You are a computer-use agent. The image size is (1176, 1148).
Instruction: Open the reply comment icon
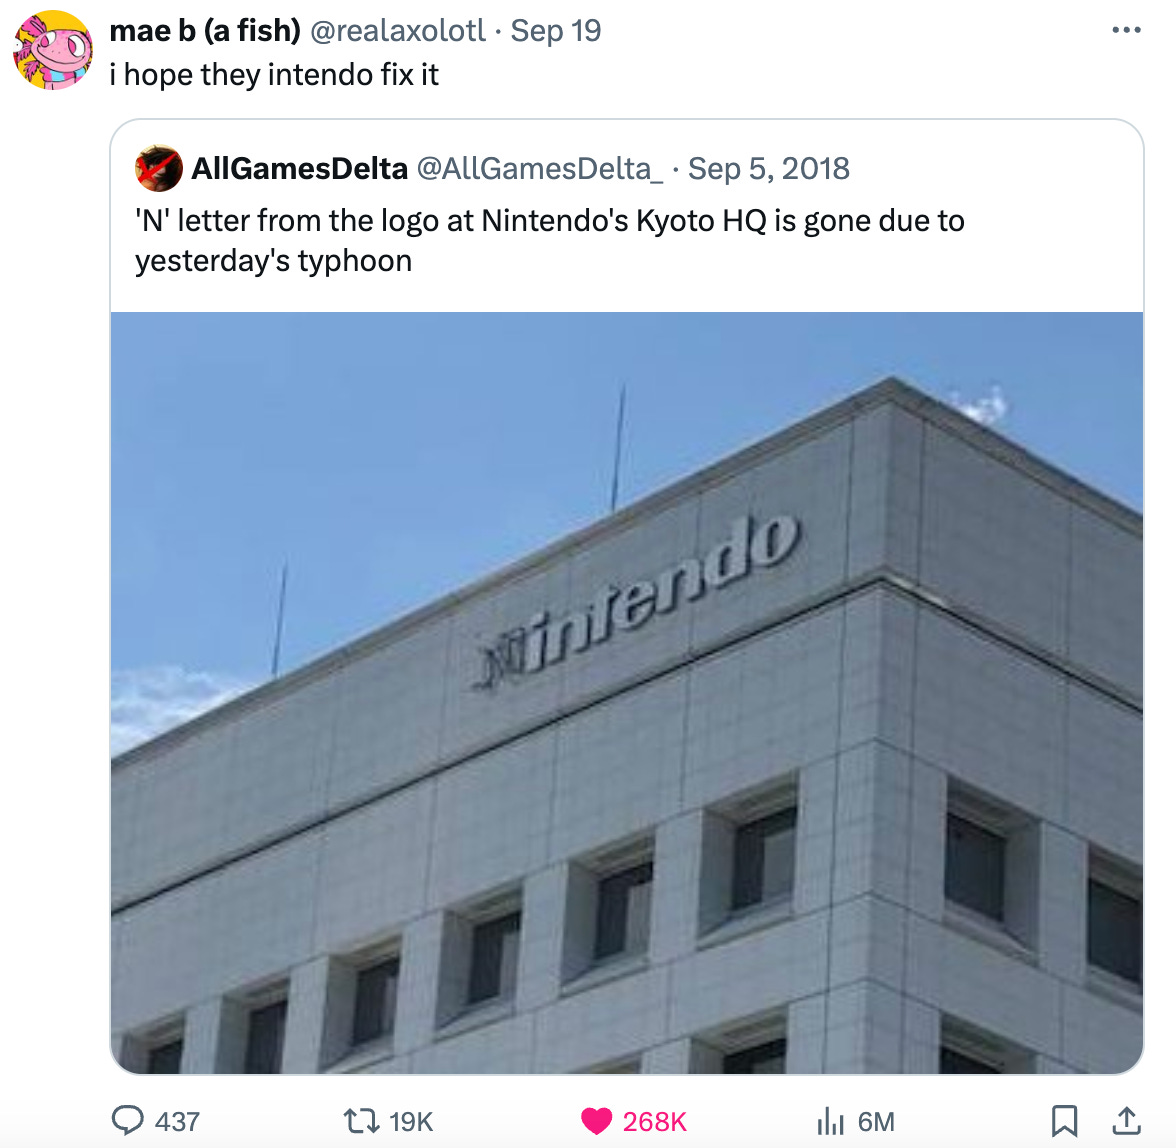128,1121
